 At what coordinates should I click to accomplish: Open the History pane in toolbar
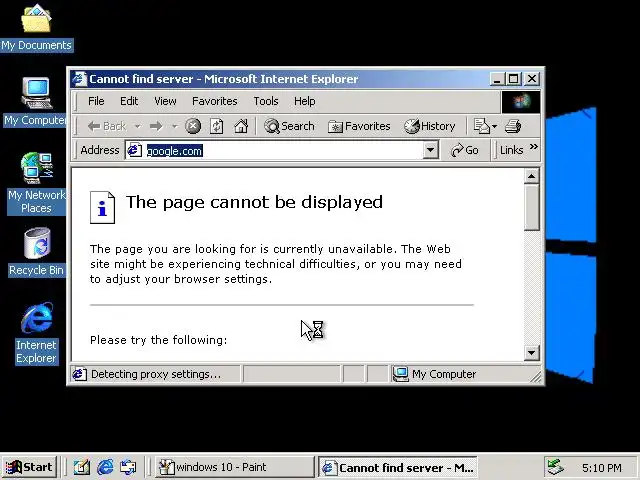[x=429, y=126]
